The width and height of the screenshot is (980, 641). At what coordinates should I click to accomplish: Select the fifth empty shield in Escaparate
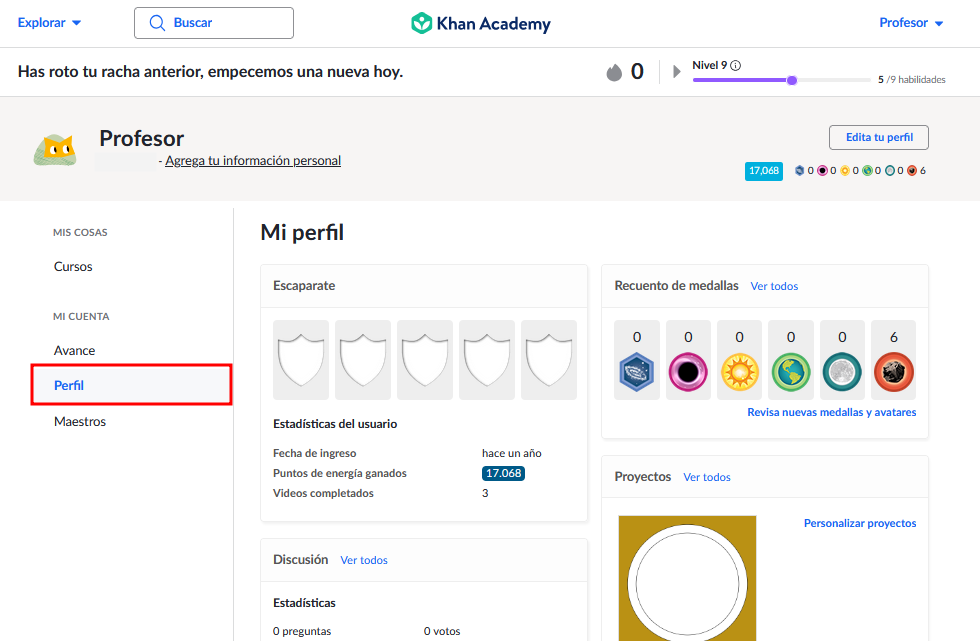[x=549, y=360]
